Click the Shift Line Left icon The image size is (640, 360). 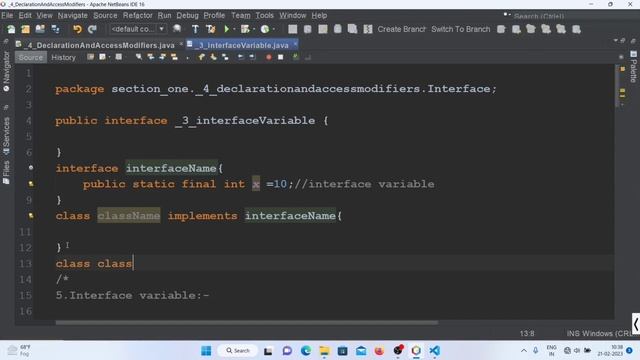click(241, 57)
